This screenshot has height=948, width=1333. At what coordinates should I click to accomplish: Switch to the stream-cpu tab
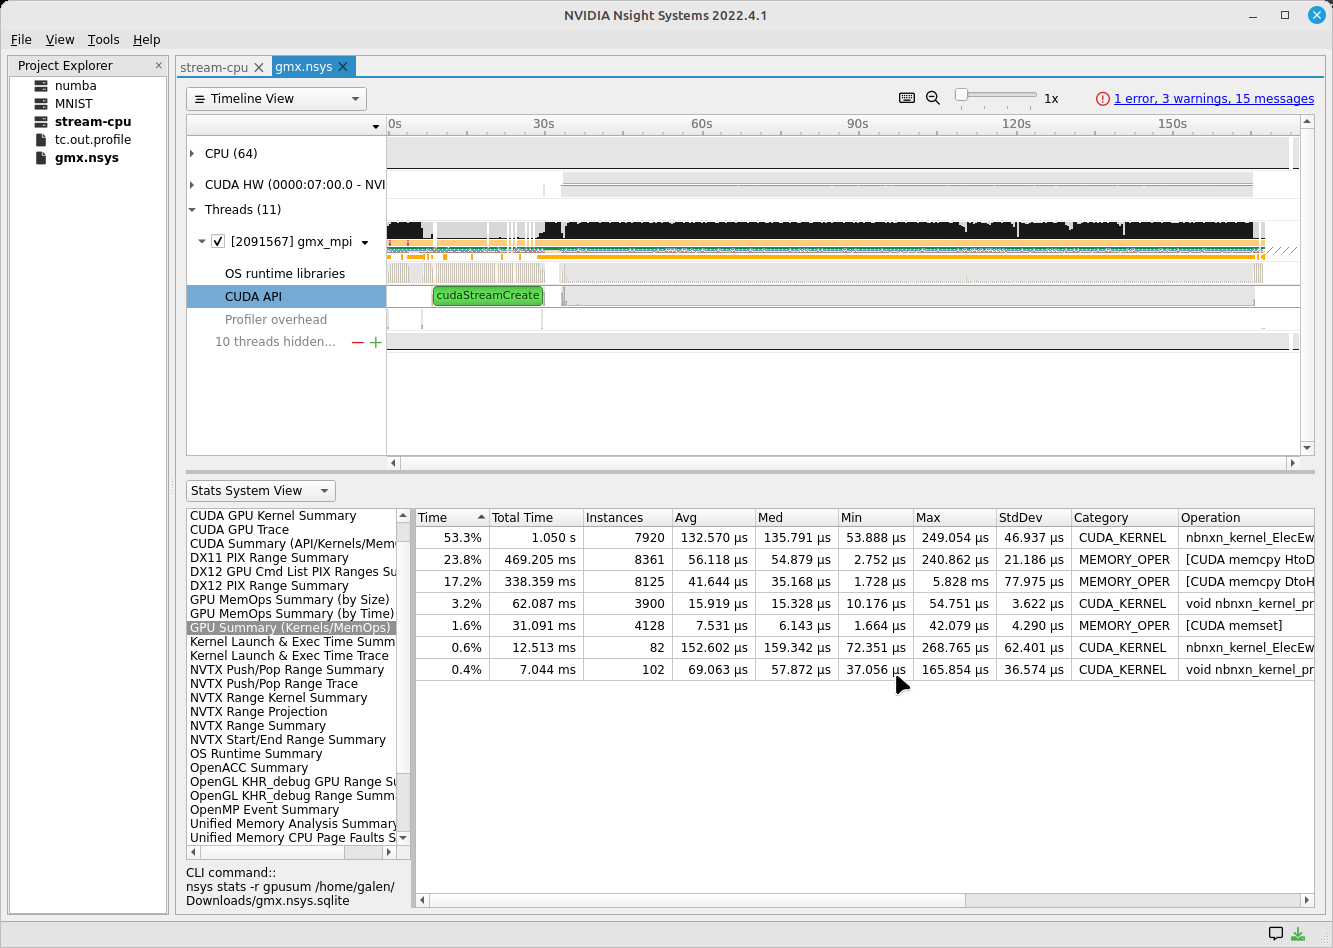(x=213, y=67)
